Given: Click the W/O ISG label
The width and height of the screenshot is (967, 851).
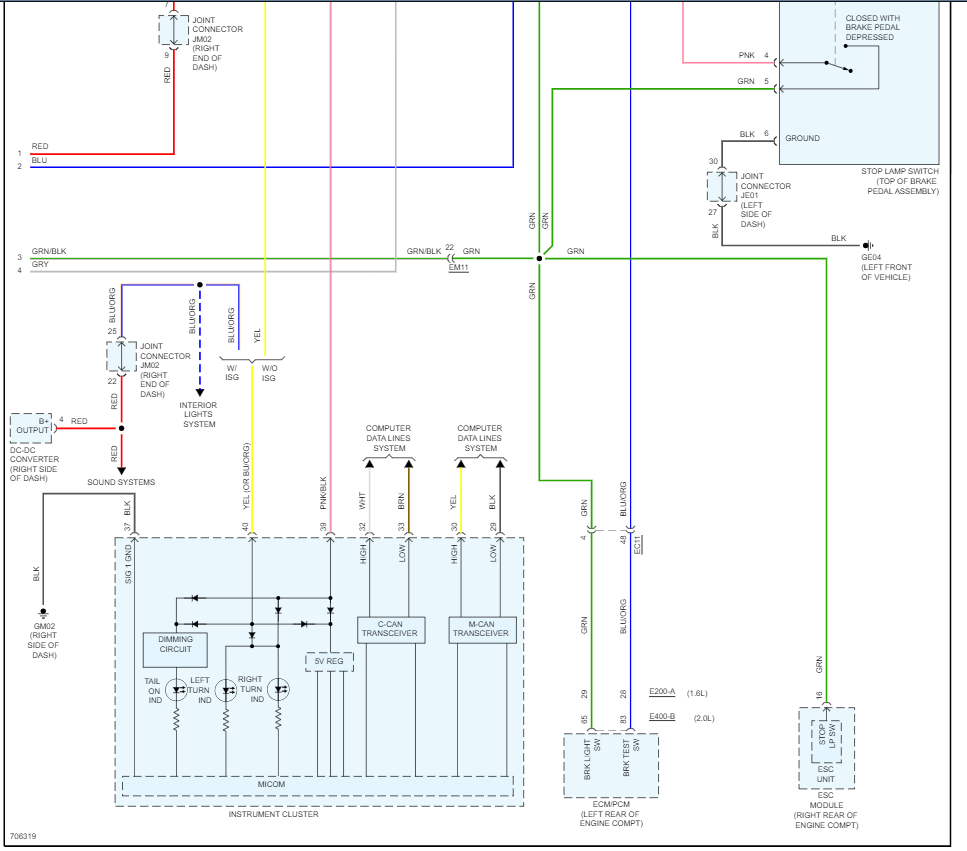Looking at the screenshot, I should click(269, 372).
